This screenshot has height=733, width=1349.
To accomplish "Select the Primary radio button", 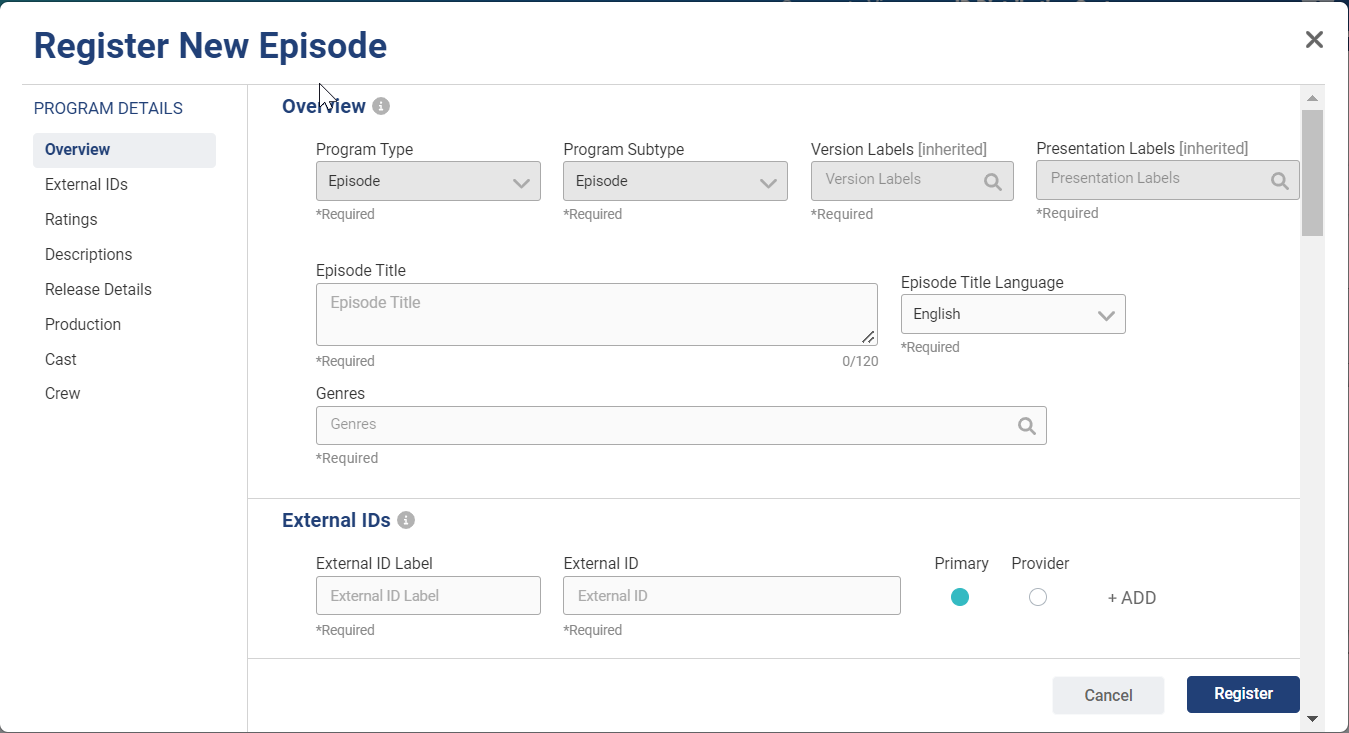I will 960,597.
